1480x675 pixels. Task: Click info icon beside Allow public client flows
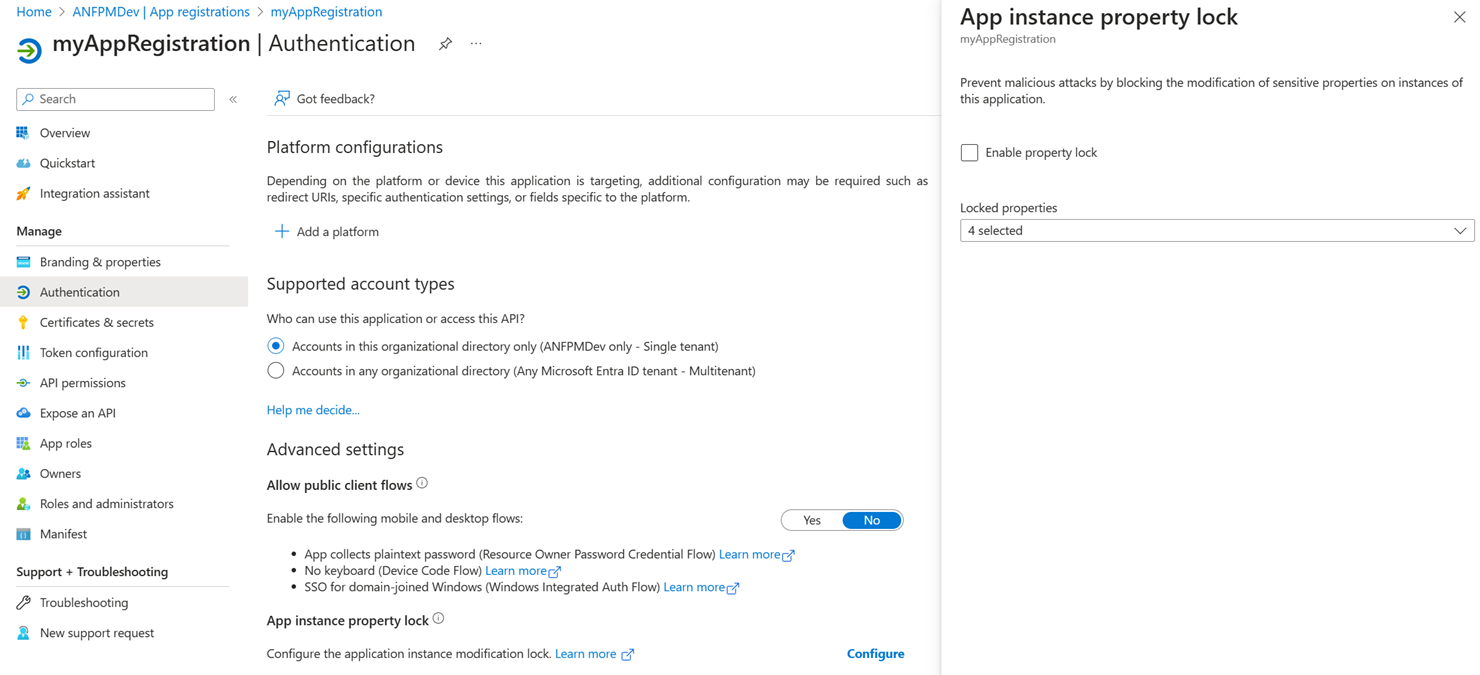(x=422, y=483)
